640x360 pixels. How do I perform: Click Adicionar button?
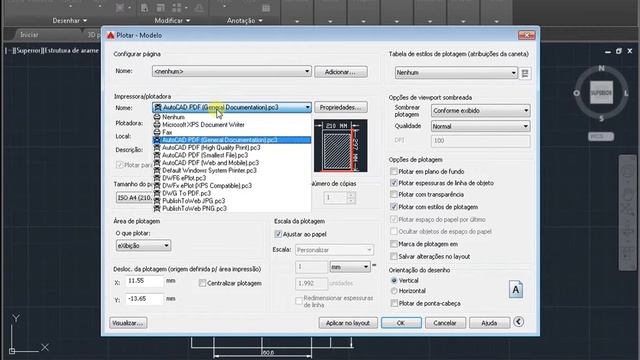point(341,72)
